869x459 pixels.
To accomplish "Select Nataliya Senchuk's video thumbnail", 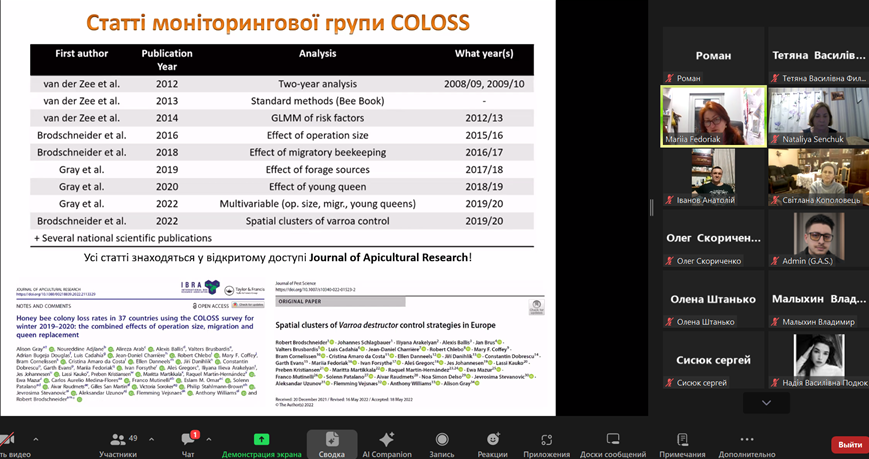I will click(819, 116).
